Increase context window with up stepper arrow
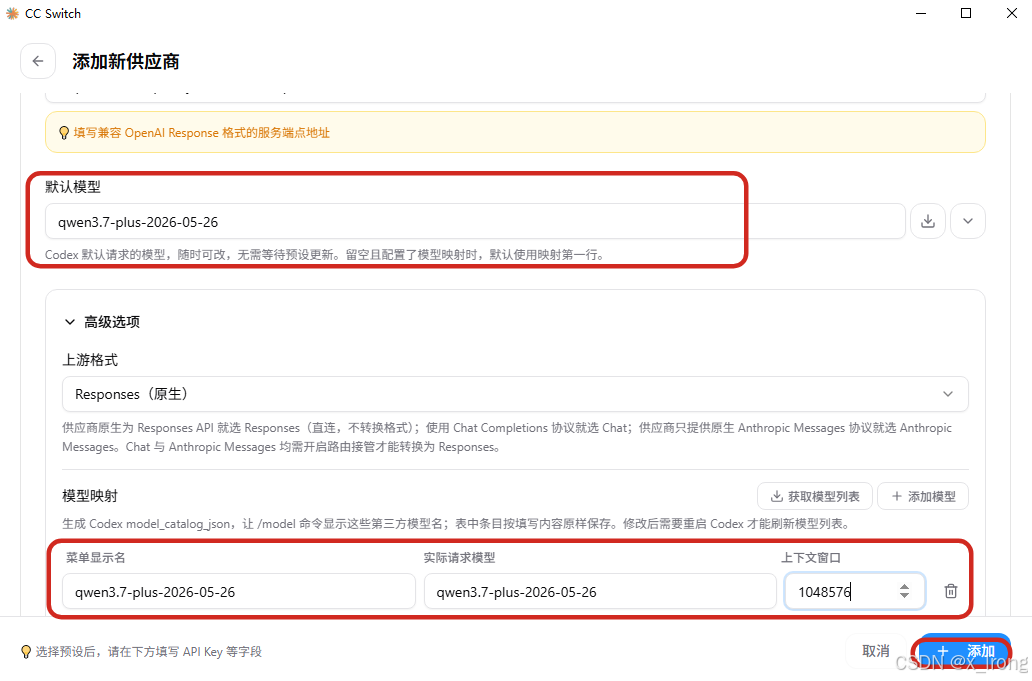Viewport: 1032px width, 681px height. pos(904,586)
